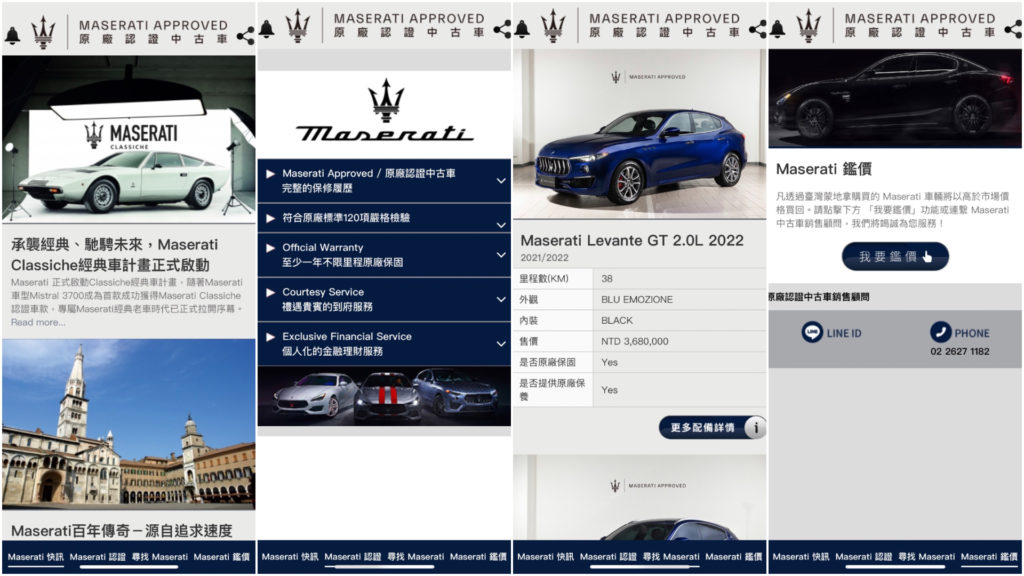Image resolution: width=1024 pixels, height=576 pixels.
Task: Open the white Maserati Classiche car photo
Action: point(129,139)
